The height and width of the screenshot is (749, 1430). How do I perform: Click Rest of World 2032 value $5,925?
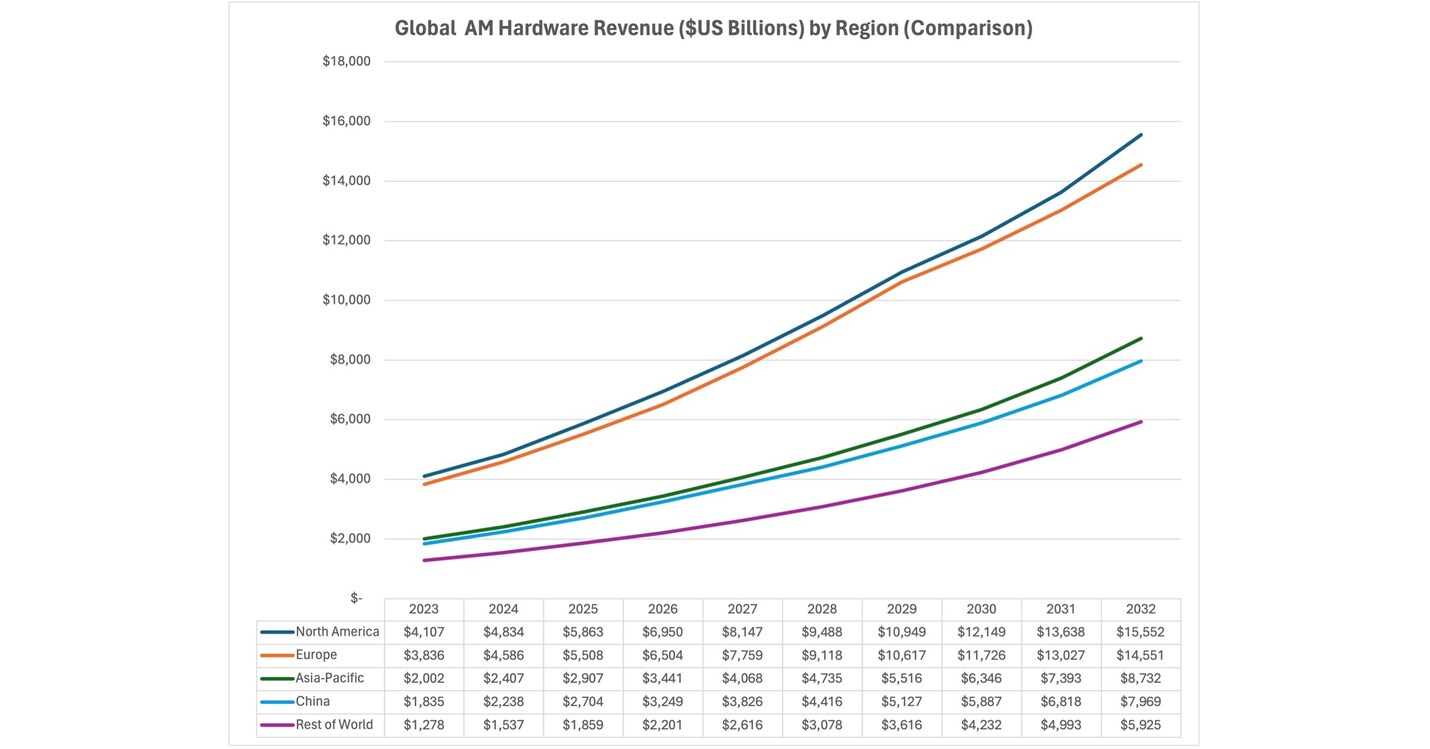coord(1141,725)
